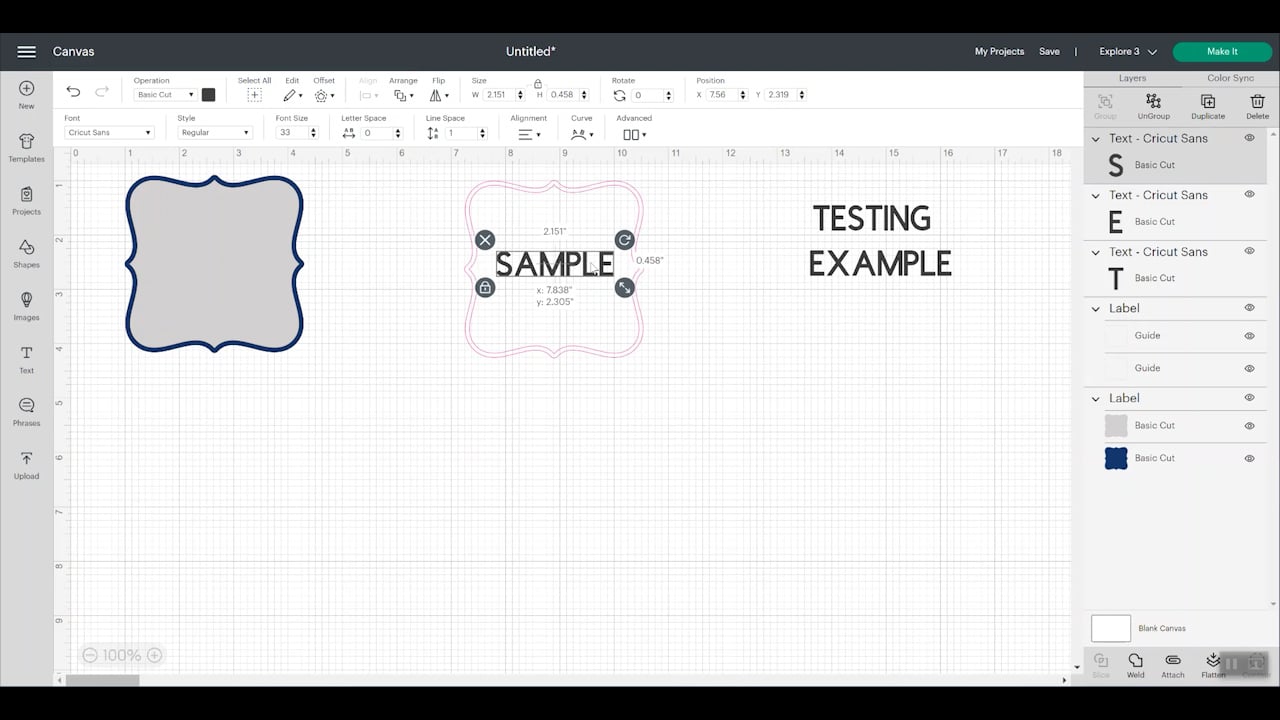Click the rotate handle on SAMPLE text

624,240
